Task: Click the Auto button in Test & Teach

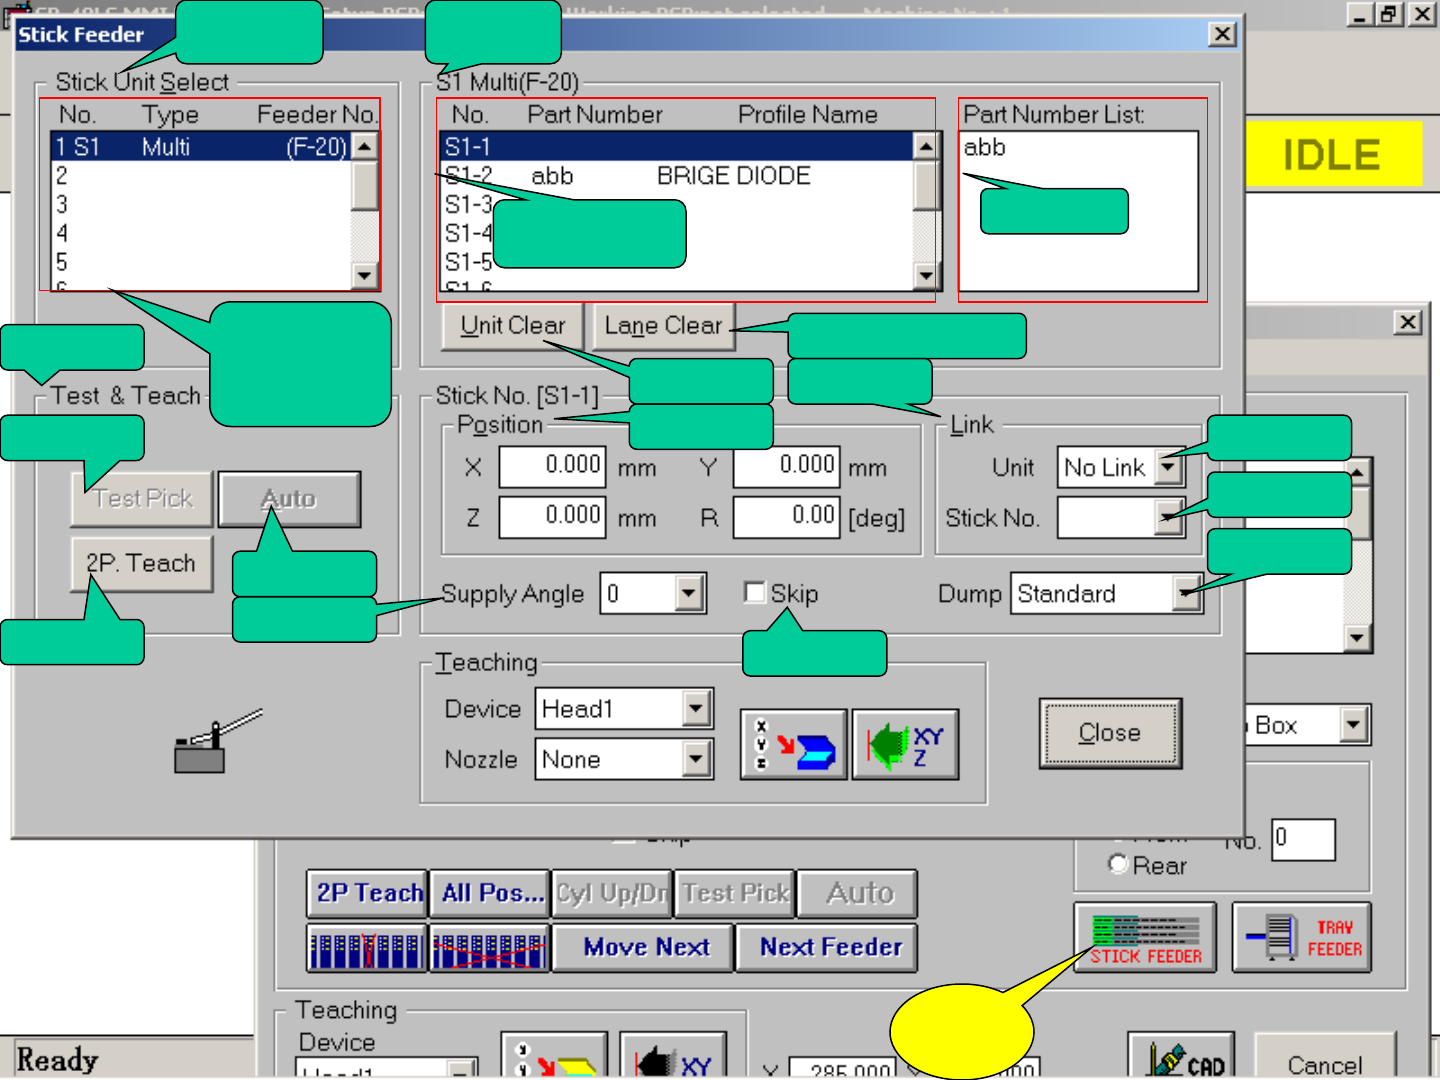Action: pyautogui.click(x=289, y=499)
